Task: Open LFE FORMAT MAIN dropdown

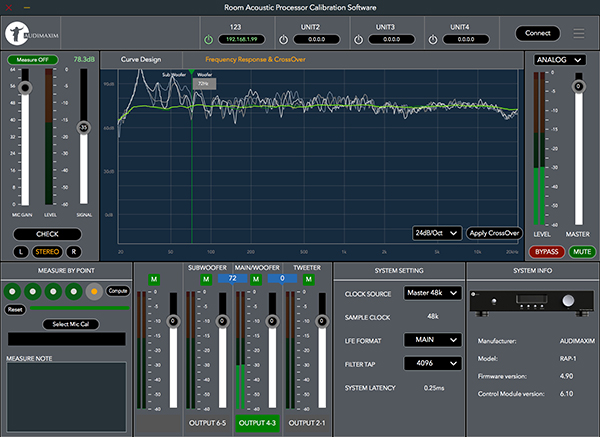Action: point(432,340)
